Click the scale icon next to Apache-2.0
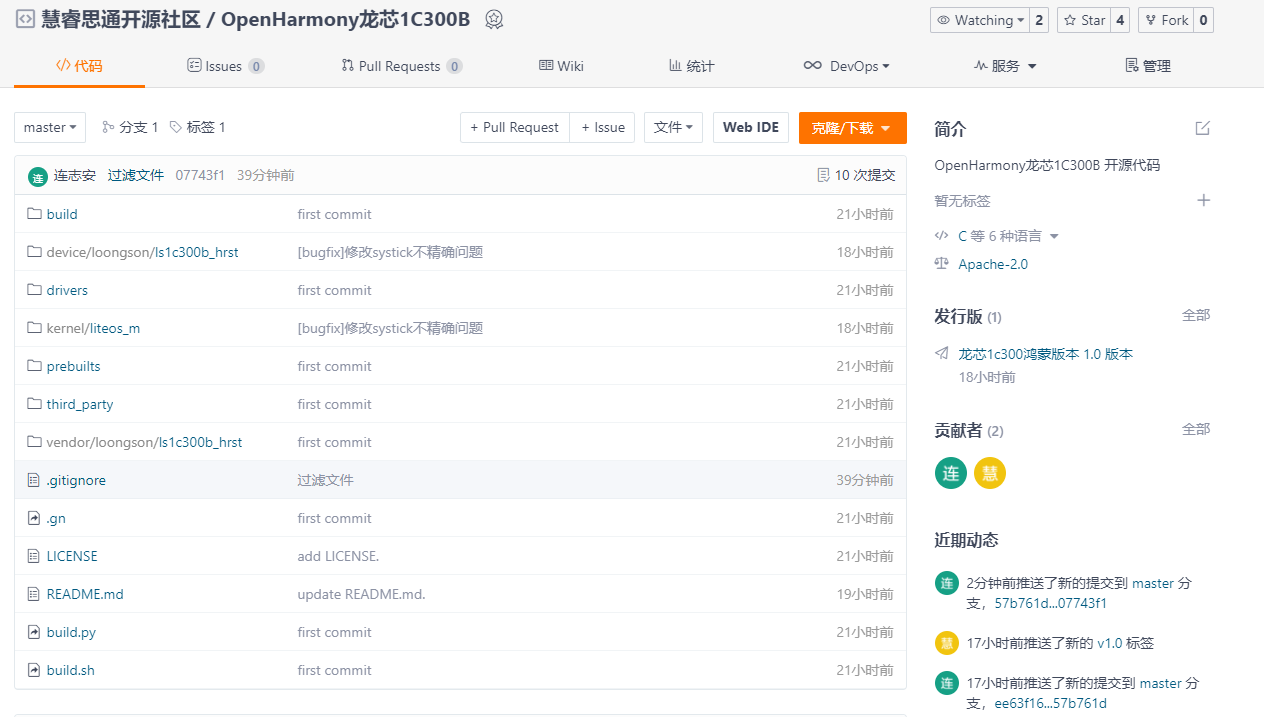Image resolution: width=1264 pixels, height=717 pixels. tap(941, 264)
